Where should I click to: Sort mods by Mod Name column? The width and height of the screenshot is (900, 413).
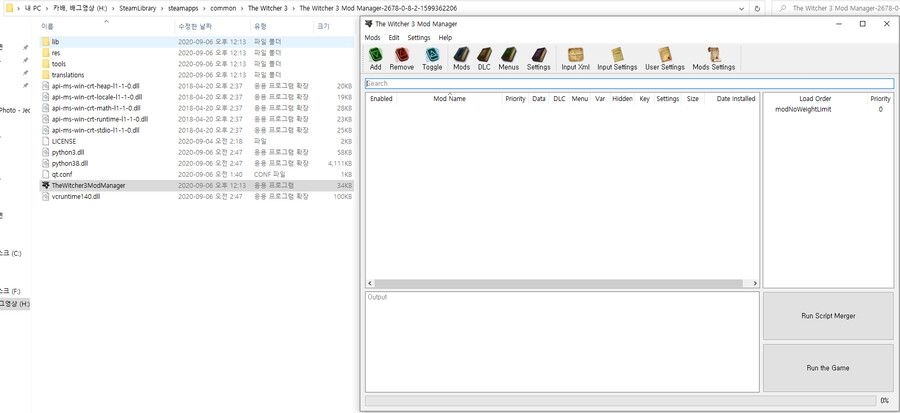point(449,99)
